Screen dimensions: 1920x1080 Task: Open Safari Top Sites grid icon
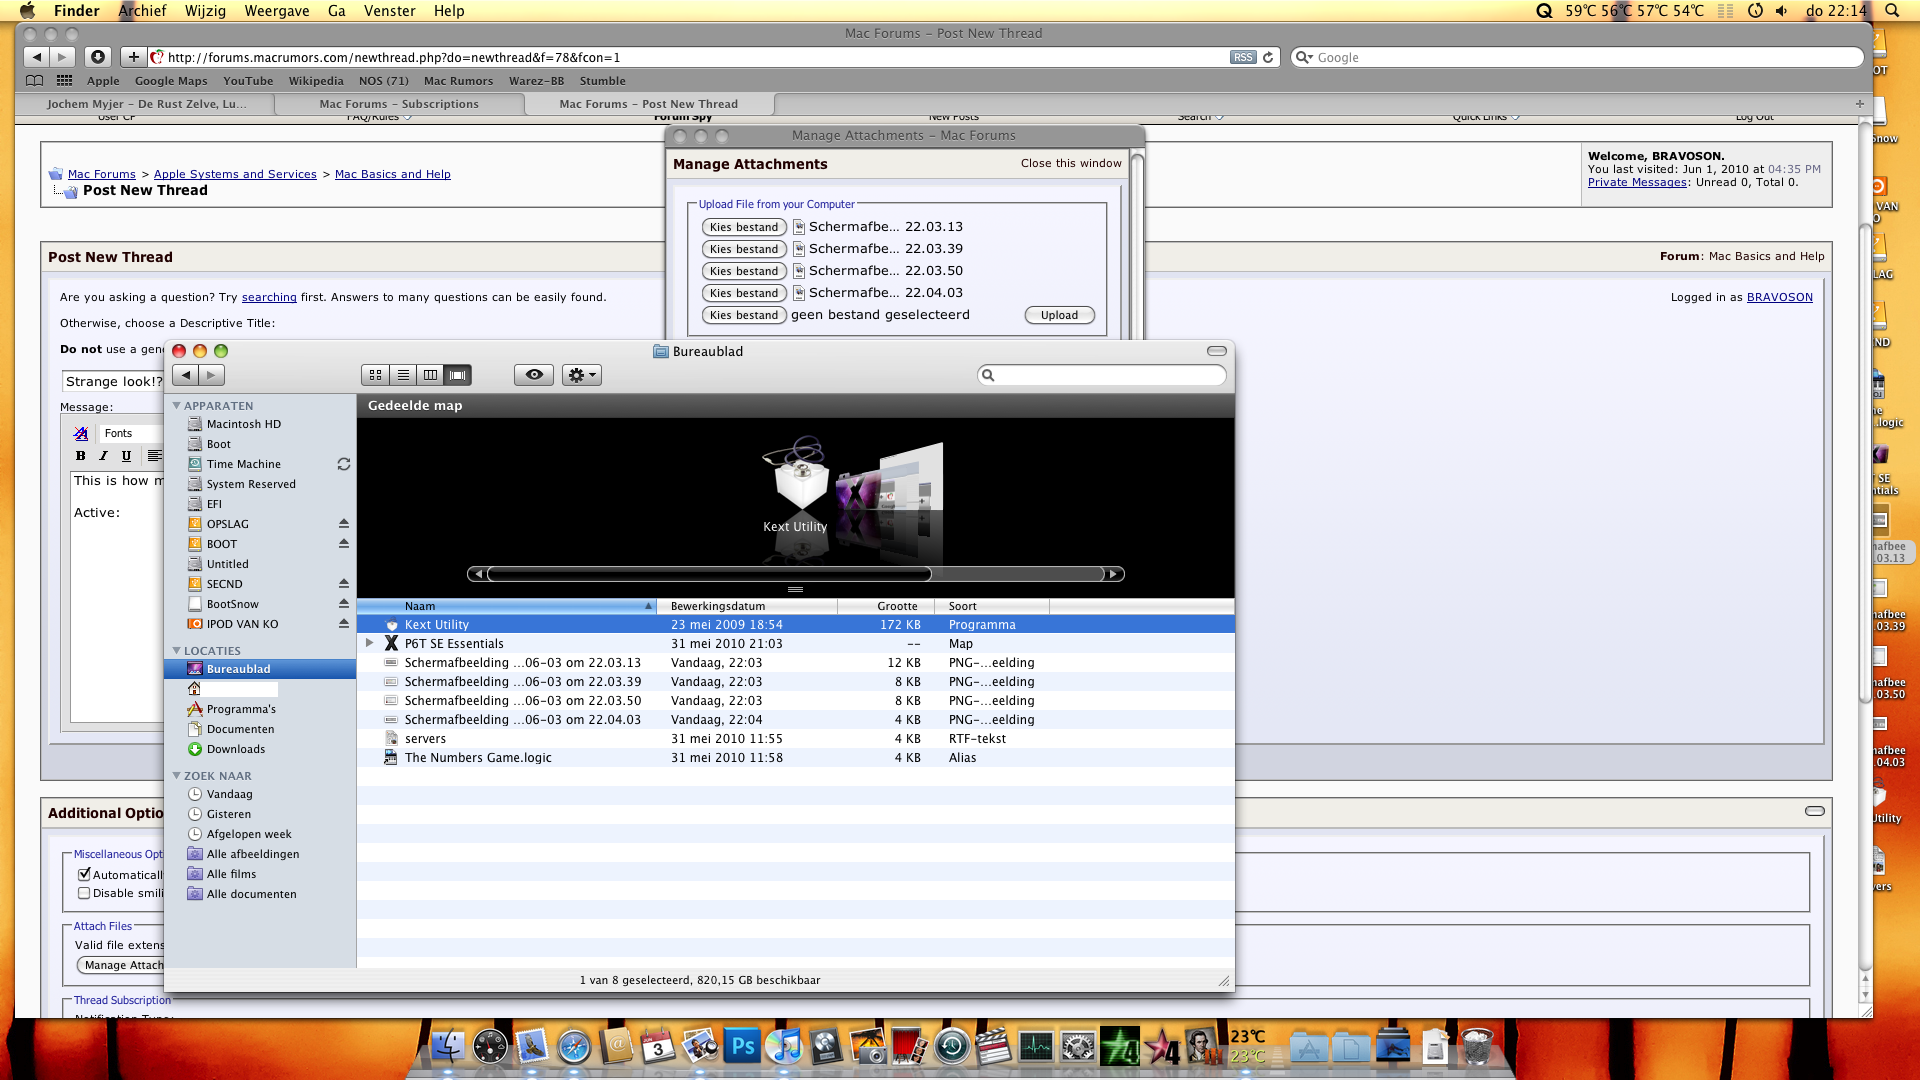64,81
